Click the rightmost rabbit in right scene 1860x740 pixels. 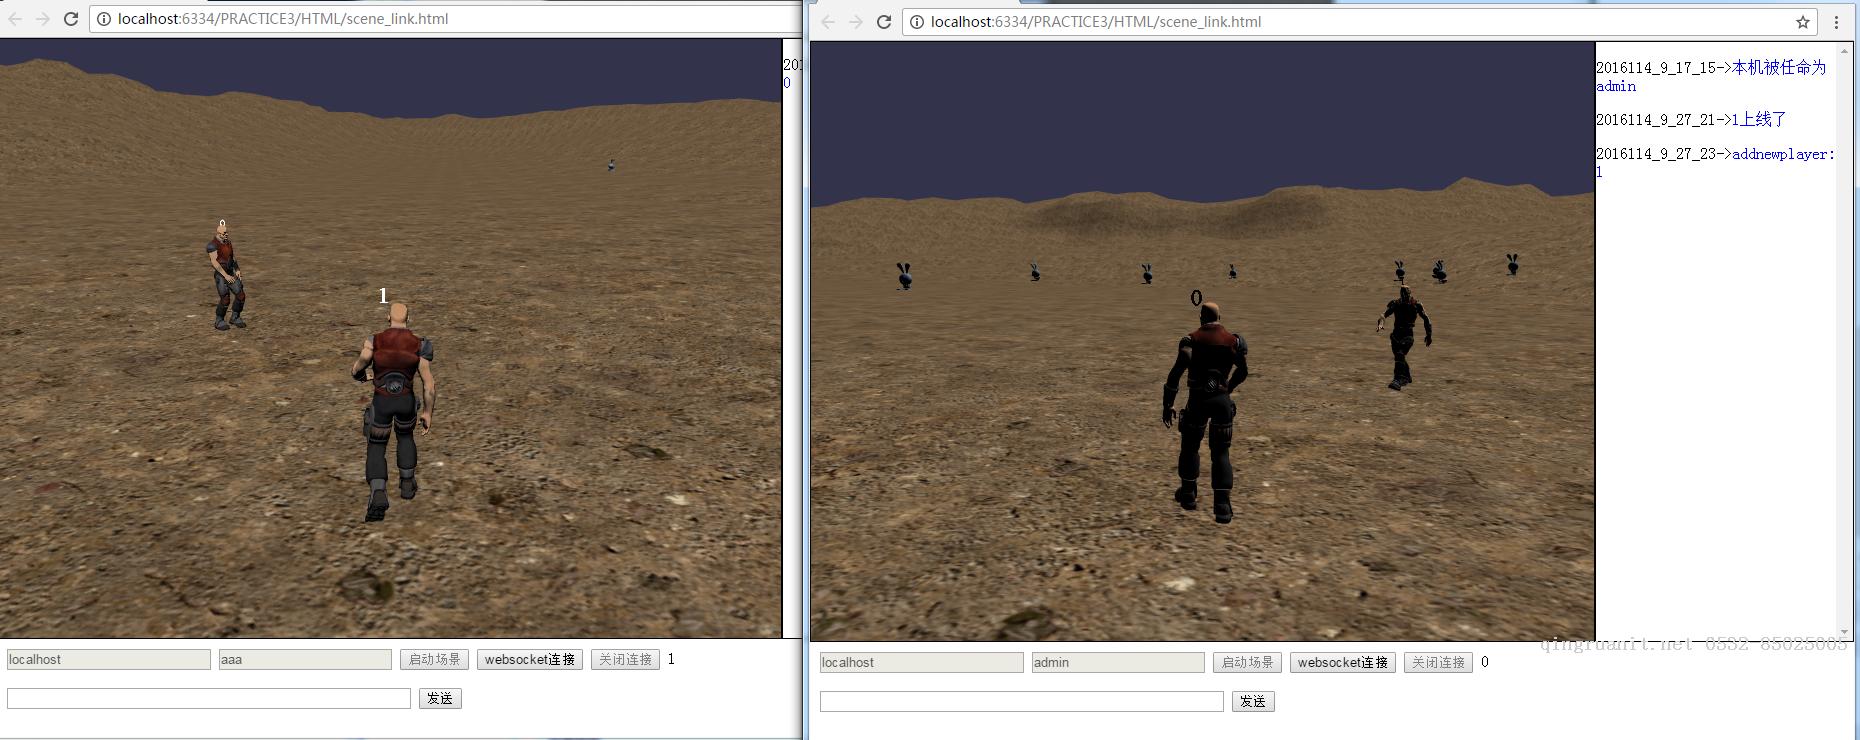point(1513,264)
